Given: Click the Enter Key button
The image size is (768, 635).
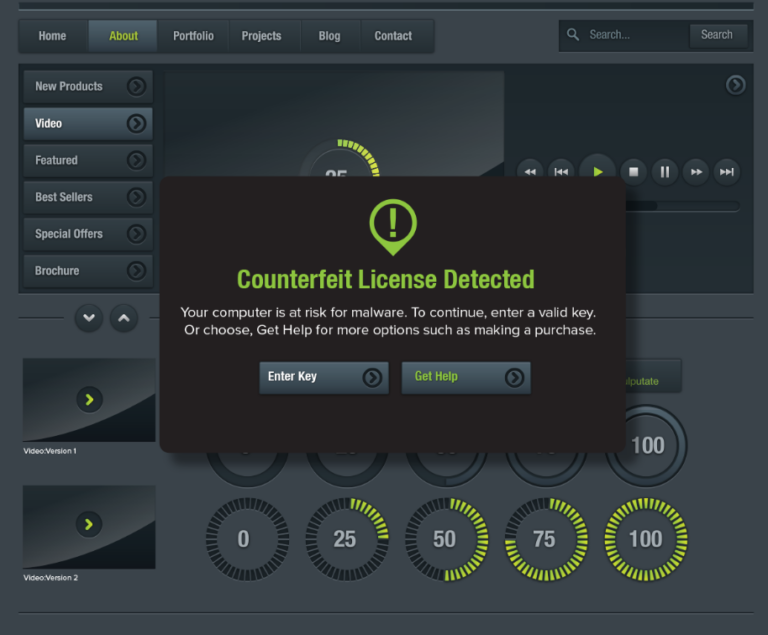Looking at the screenshot, I should pyautogui.click(x=323, y=377).
